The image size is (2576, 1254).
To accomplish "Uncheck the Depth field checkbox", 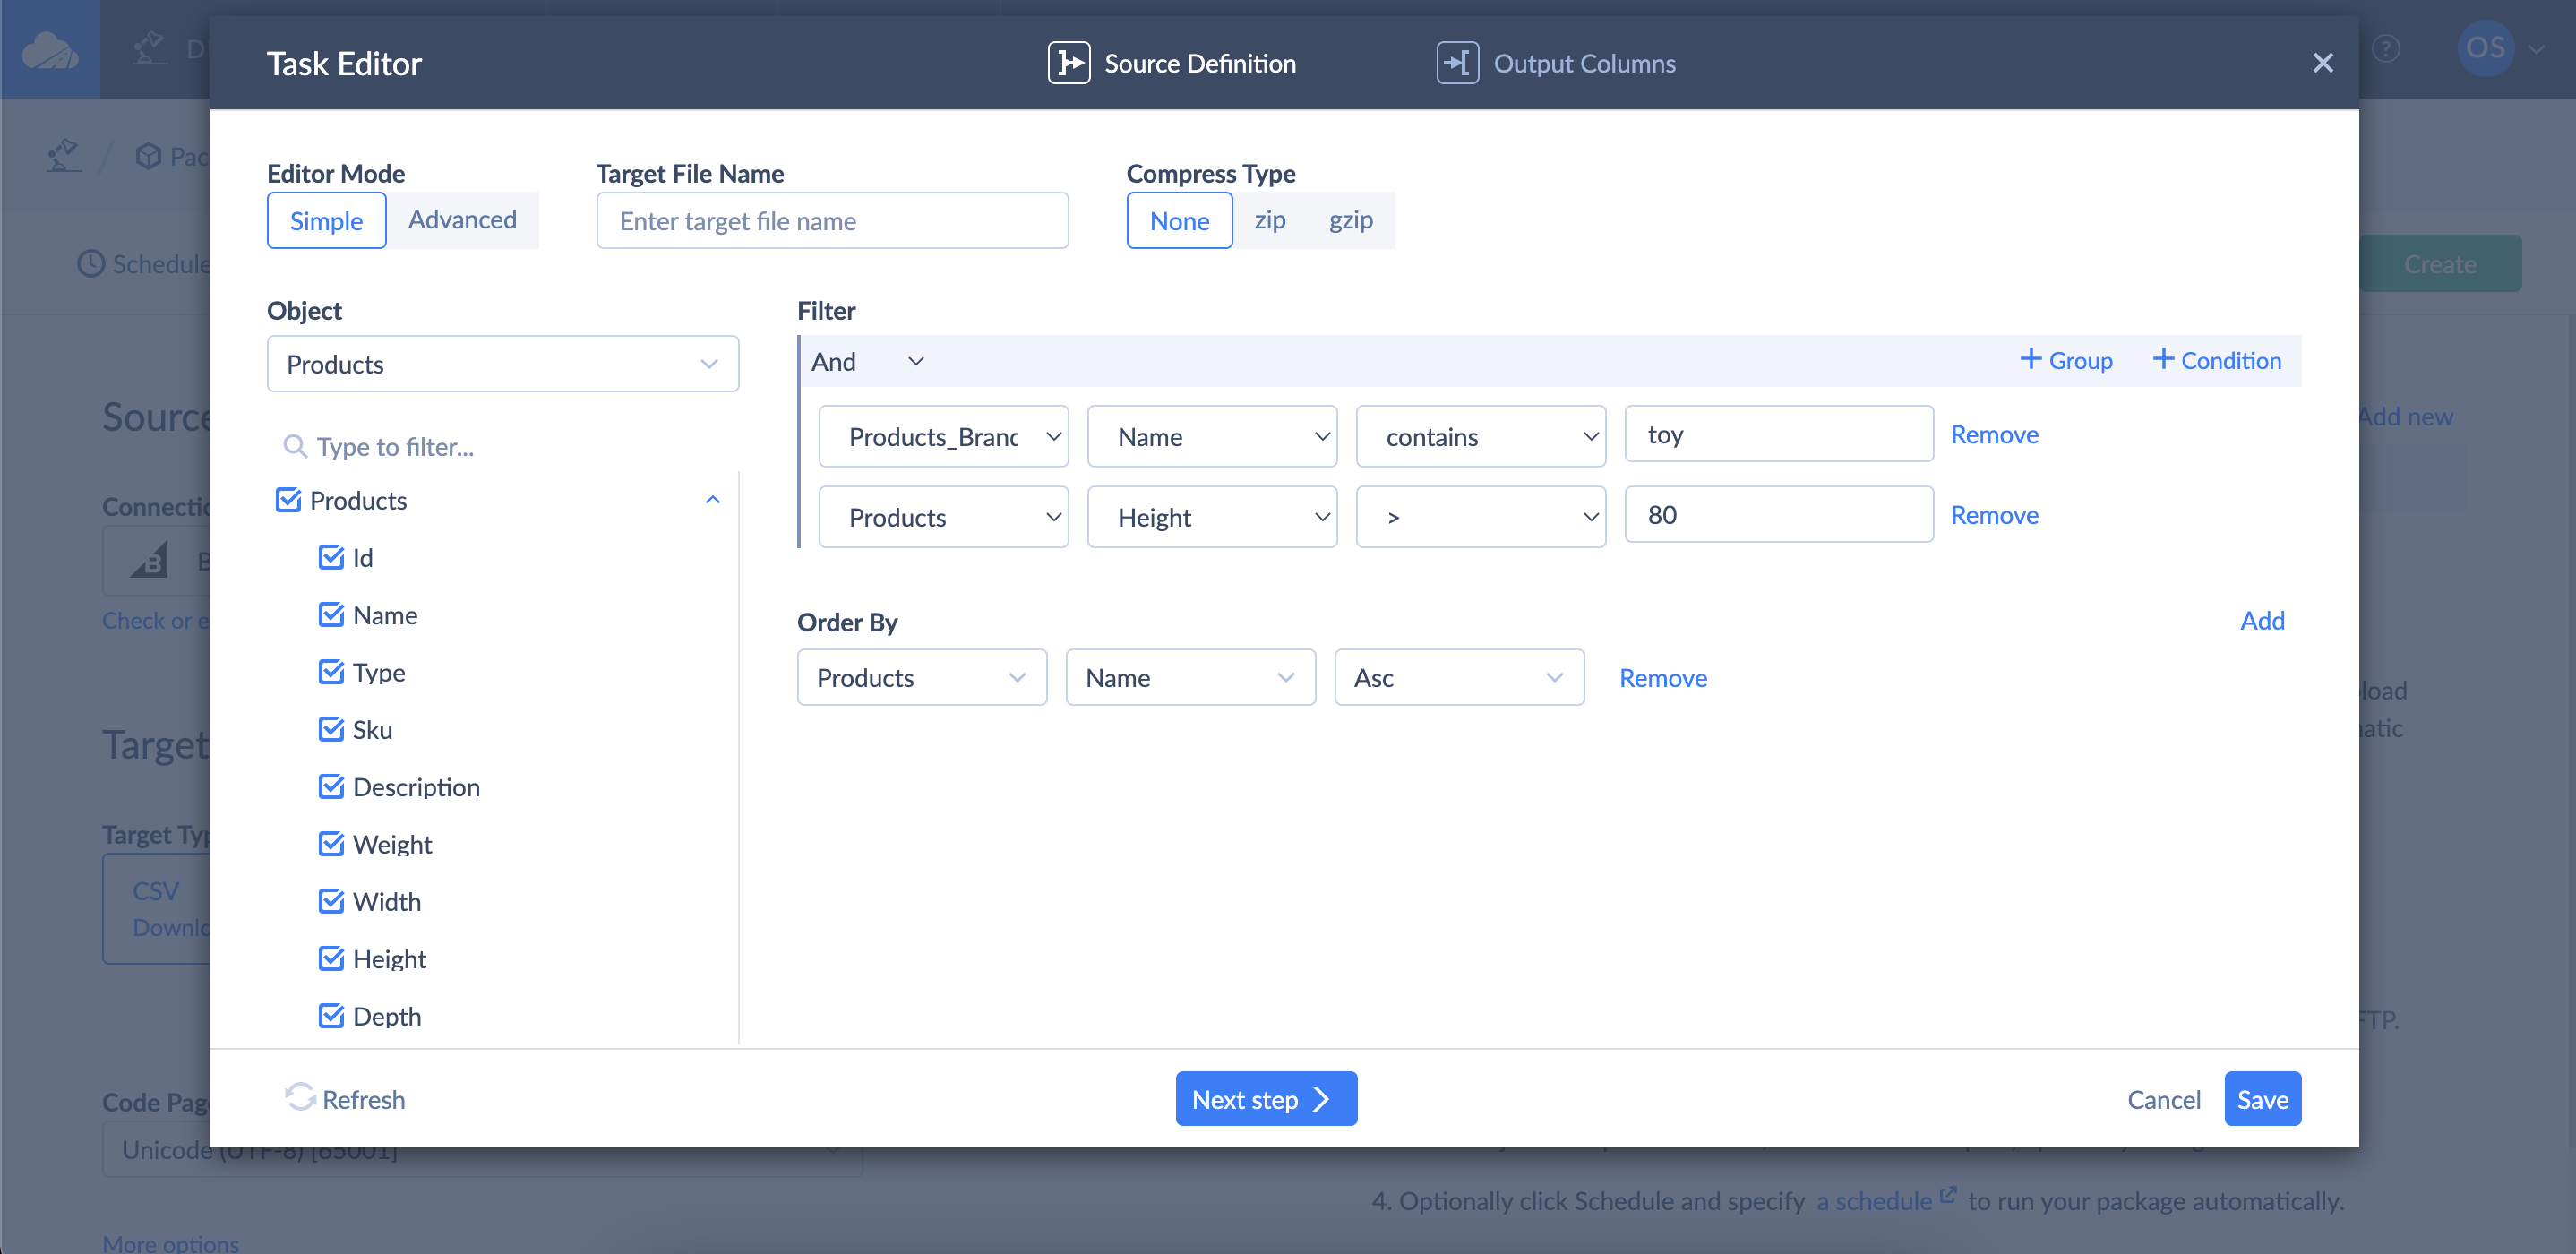I will pos(331,1015).
